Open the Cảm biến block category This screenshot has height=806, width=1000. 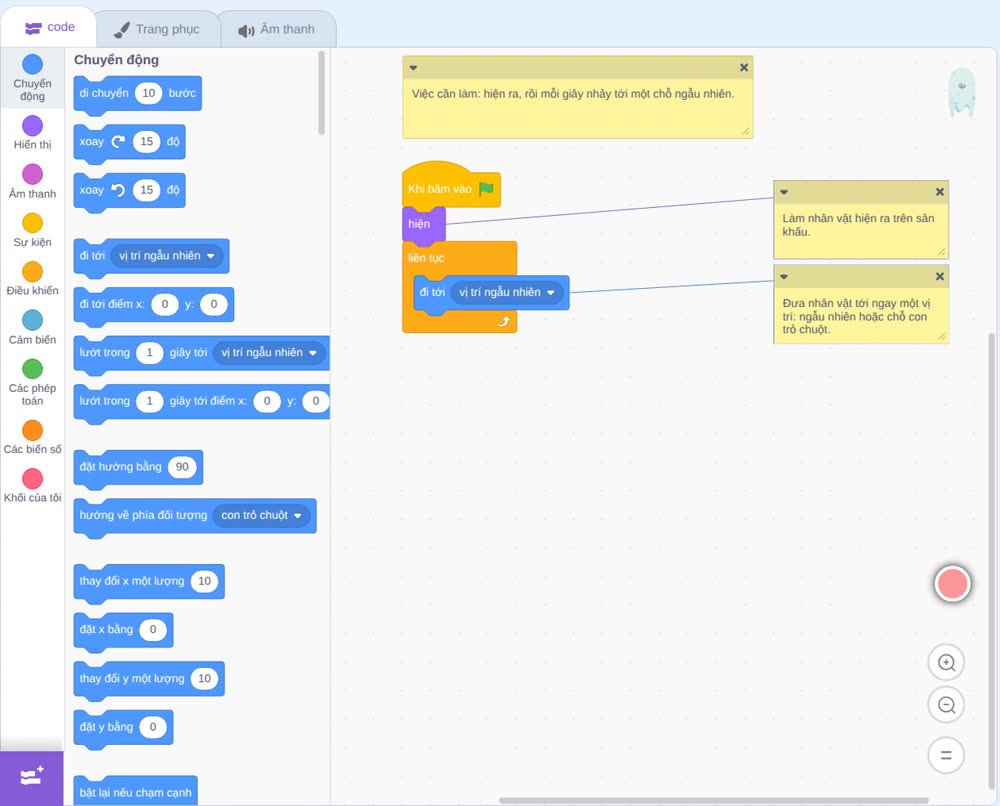point(32,328)
